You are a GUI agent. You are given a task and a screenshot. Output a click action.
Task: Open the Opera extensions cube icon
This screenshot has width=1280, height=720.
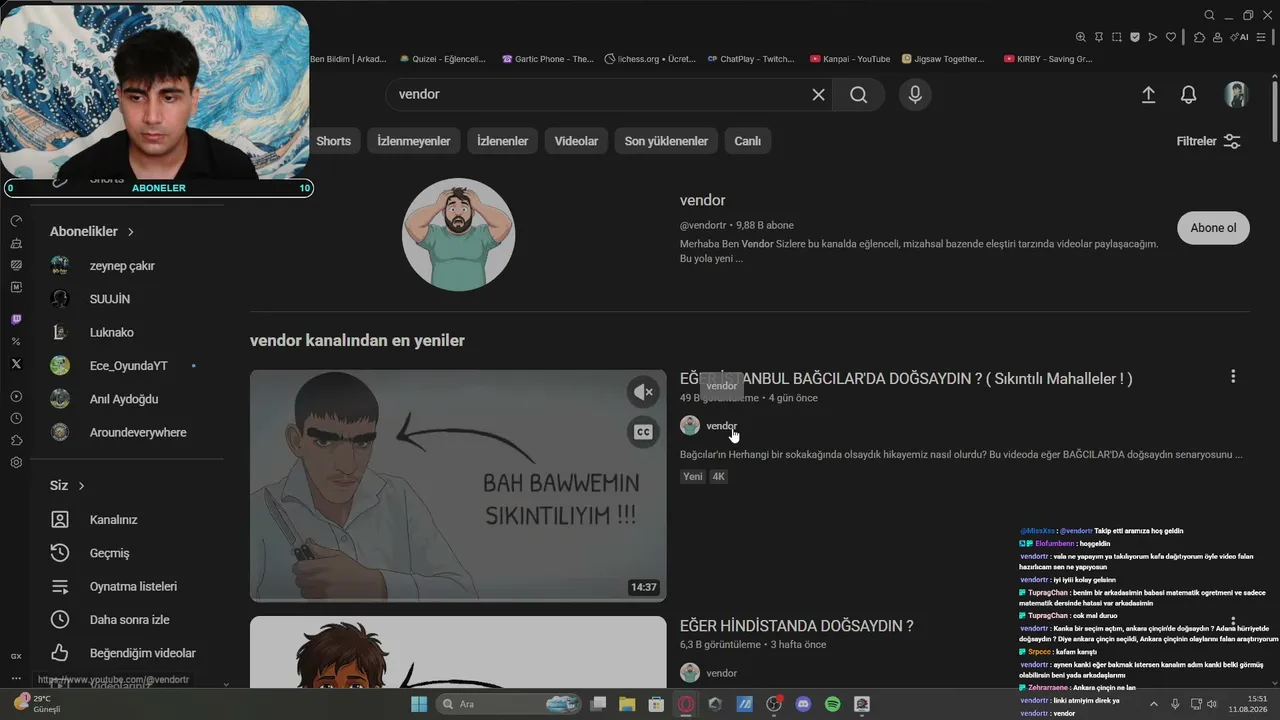1199,37
